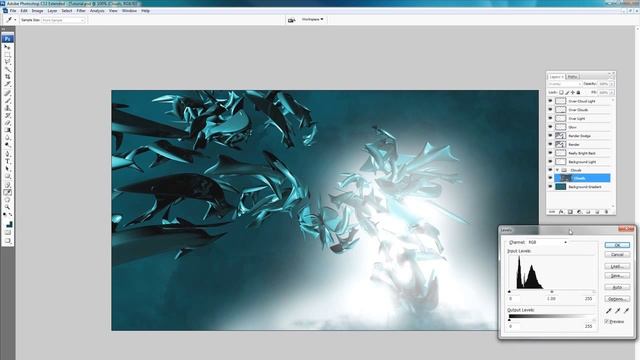The image size is (640, 360).
Task: Open the layer blend mode dropdown
Action: (x=564, y=84)
